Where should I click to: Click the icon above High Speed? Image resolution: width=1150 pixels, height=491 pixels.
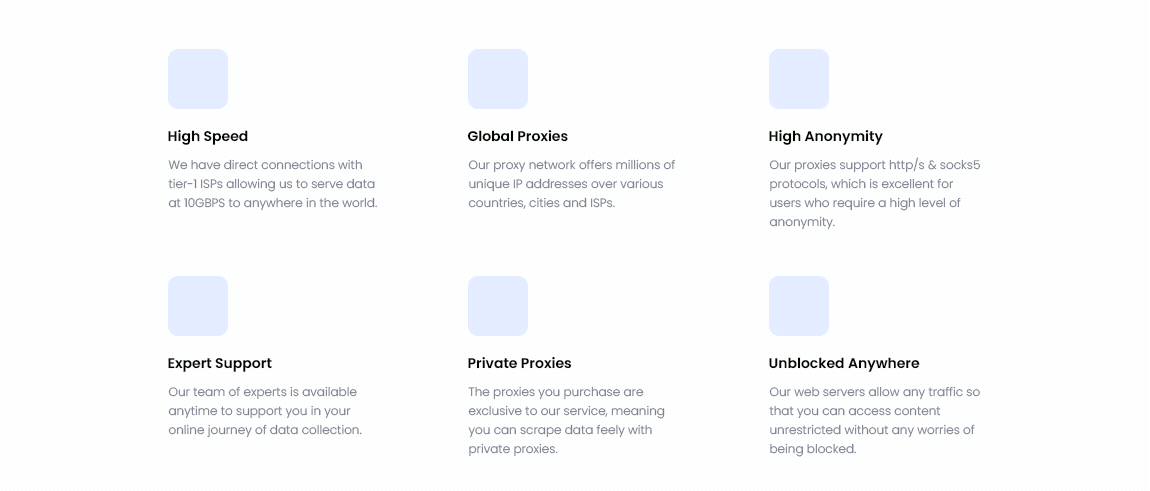coord(198,79)
